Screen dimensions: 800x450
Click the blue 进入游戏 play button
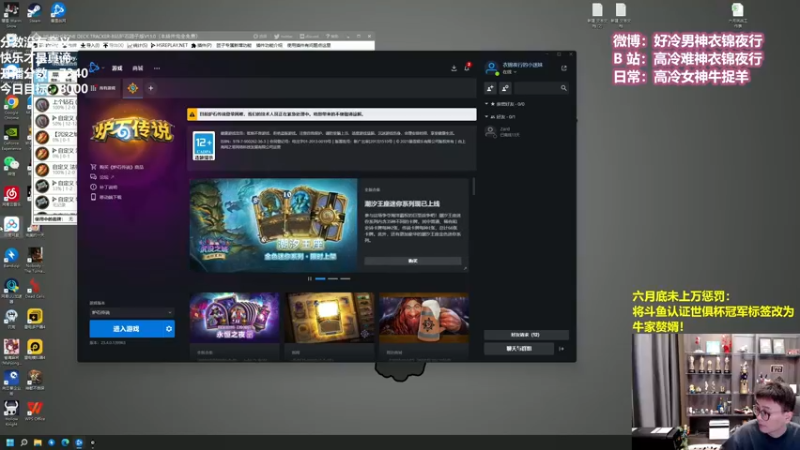pyautogui.click(x=126, y=329)
